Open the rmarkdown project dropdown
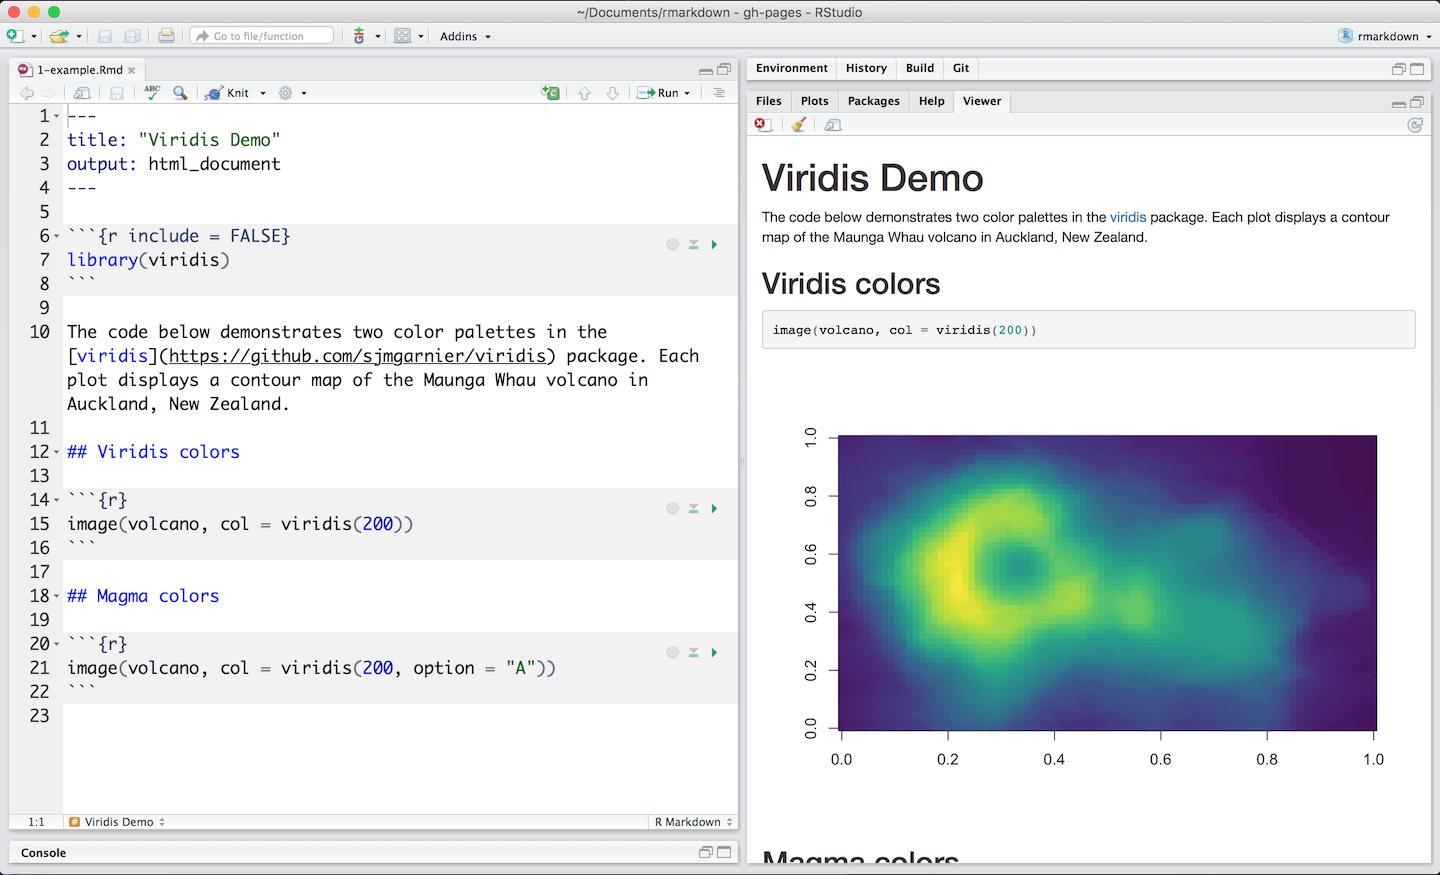 pos(1385,36)
